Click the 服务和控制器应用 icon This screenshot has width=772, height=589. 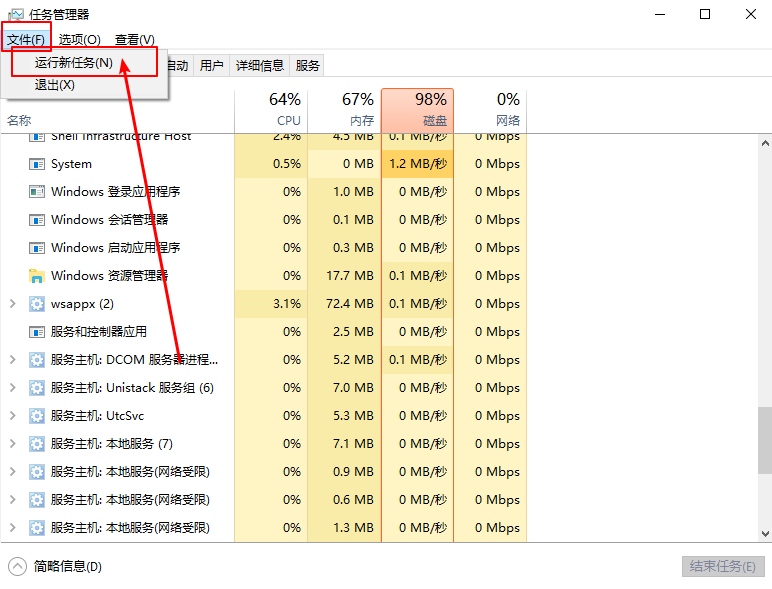point(37,332)
